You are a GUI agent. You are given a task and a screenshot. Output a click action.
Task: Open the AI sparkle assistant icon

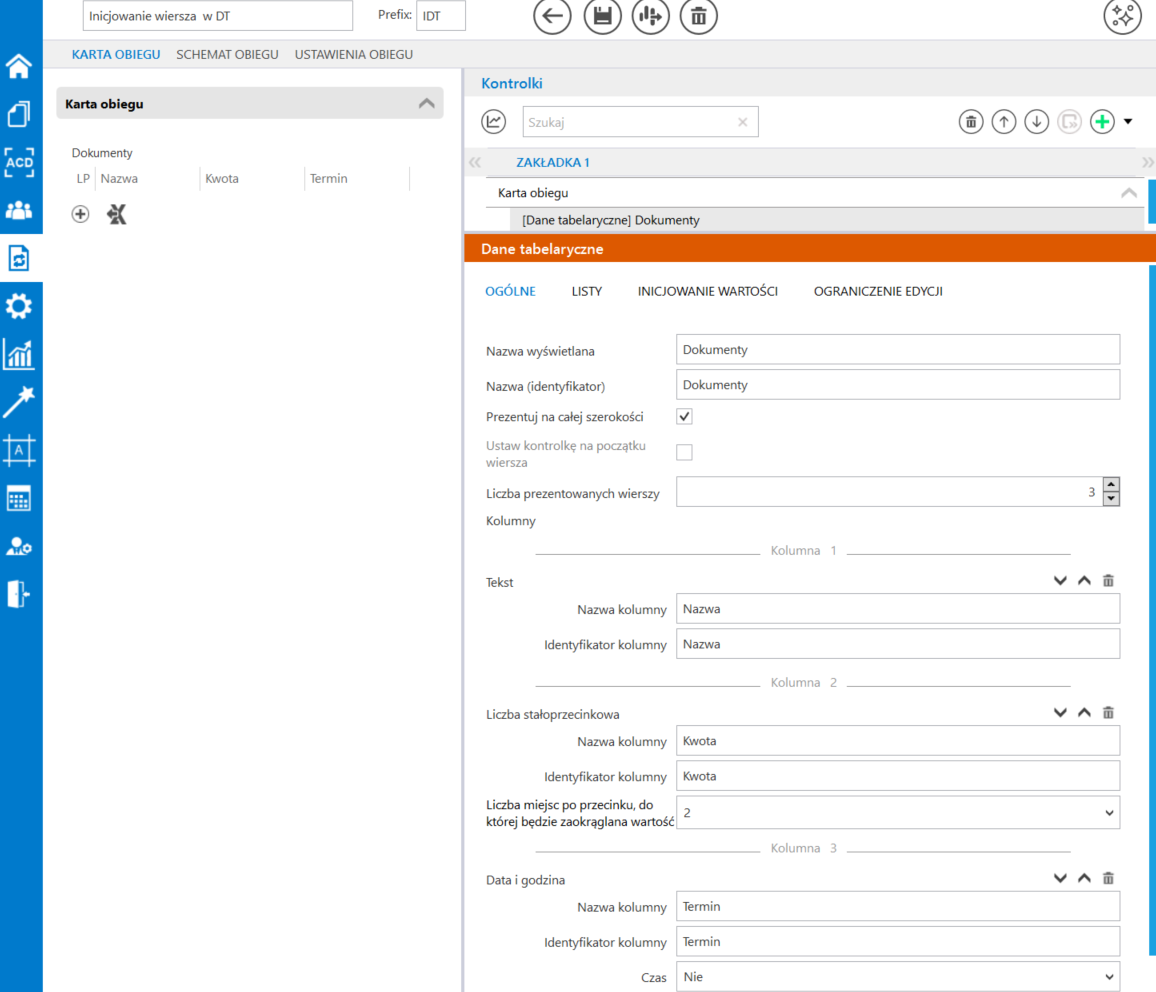(1122, 15)
